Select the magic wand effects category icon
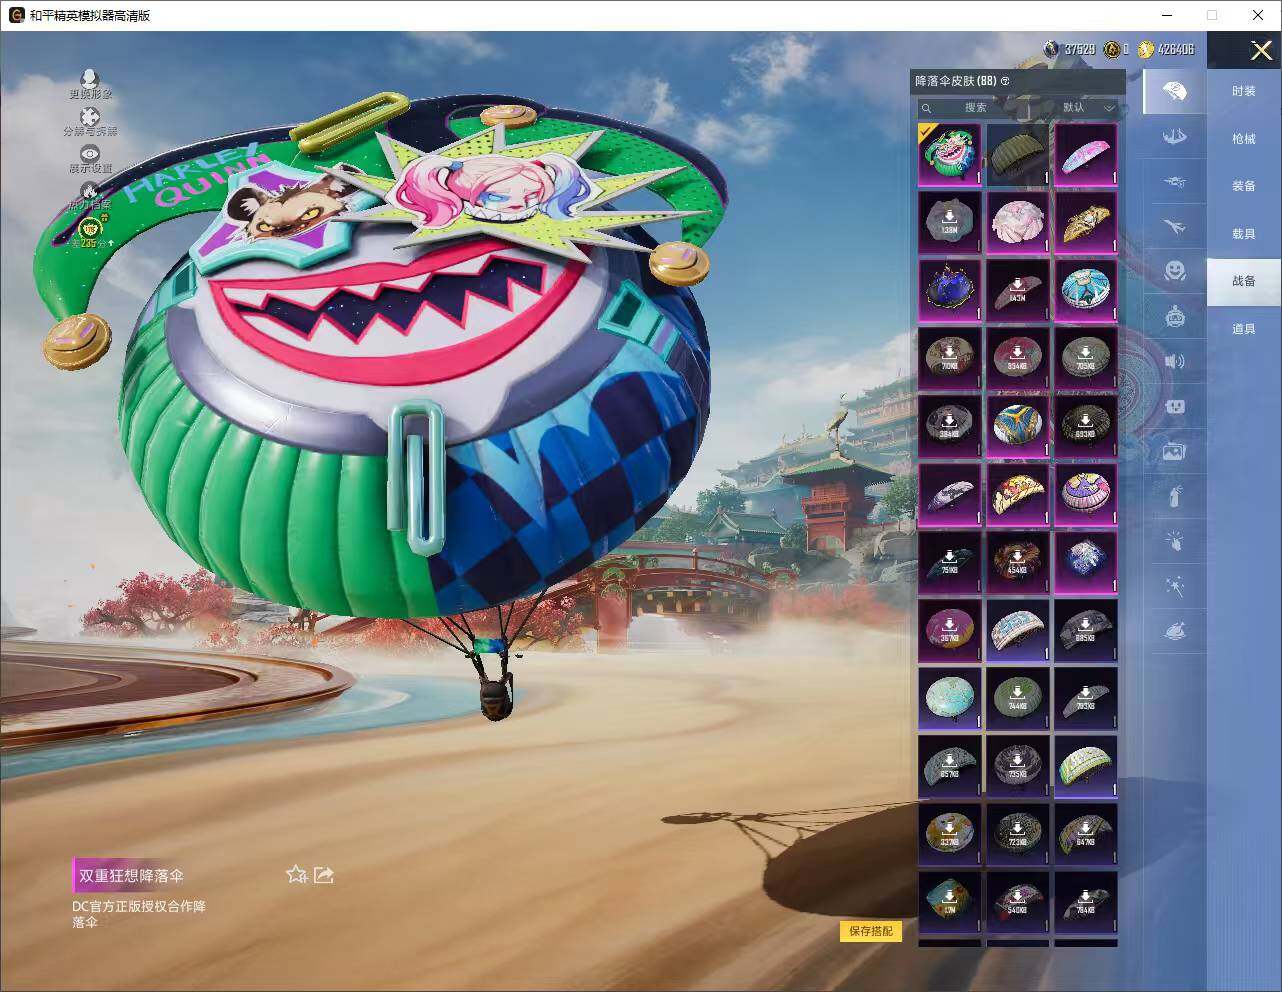 [x=1175, y=586]
